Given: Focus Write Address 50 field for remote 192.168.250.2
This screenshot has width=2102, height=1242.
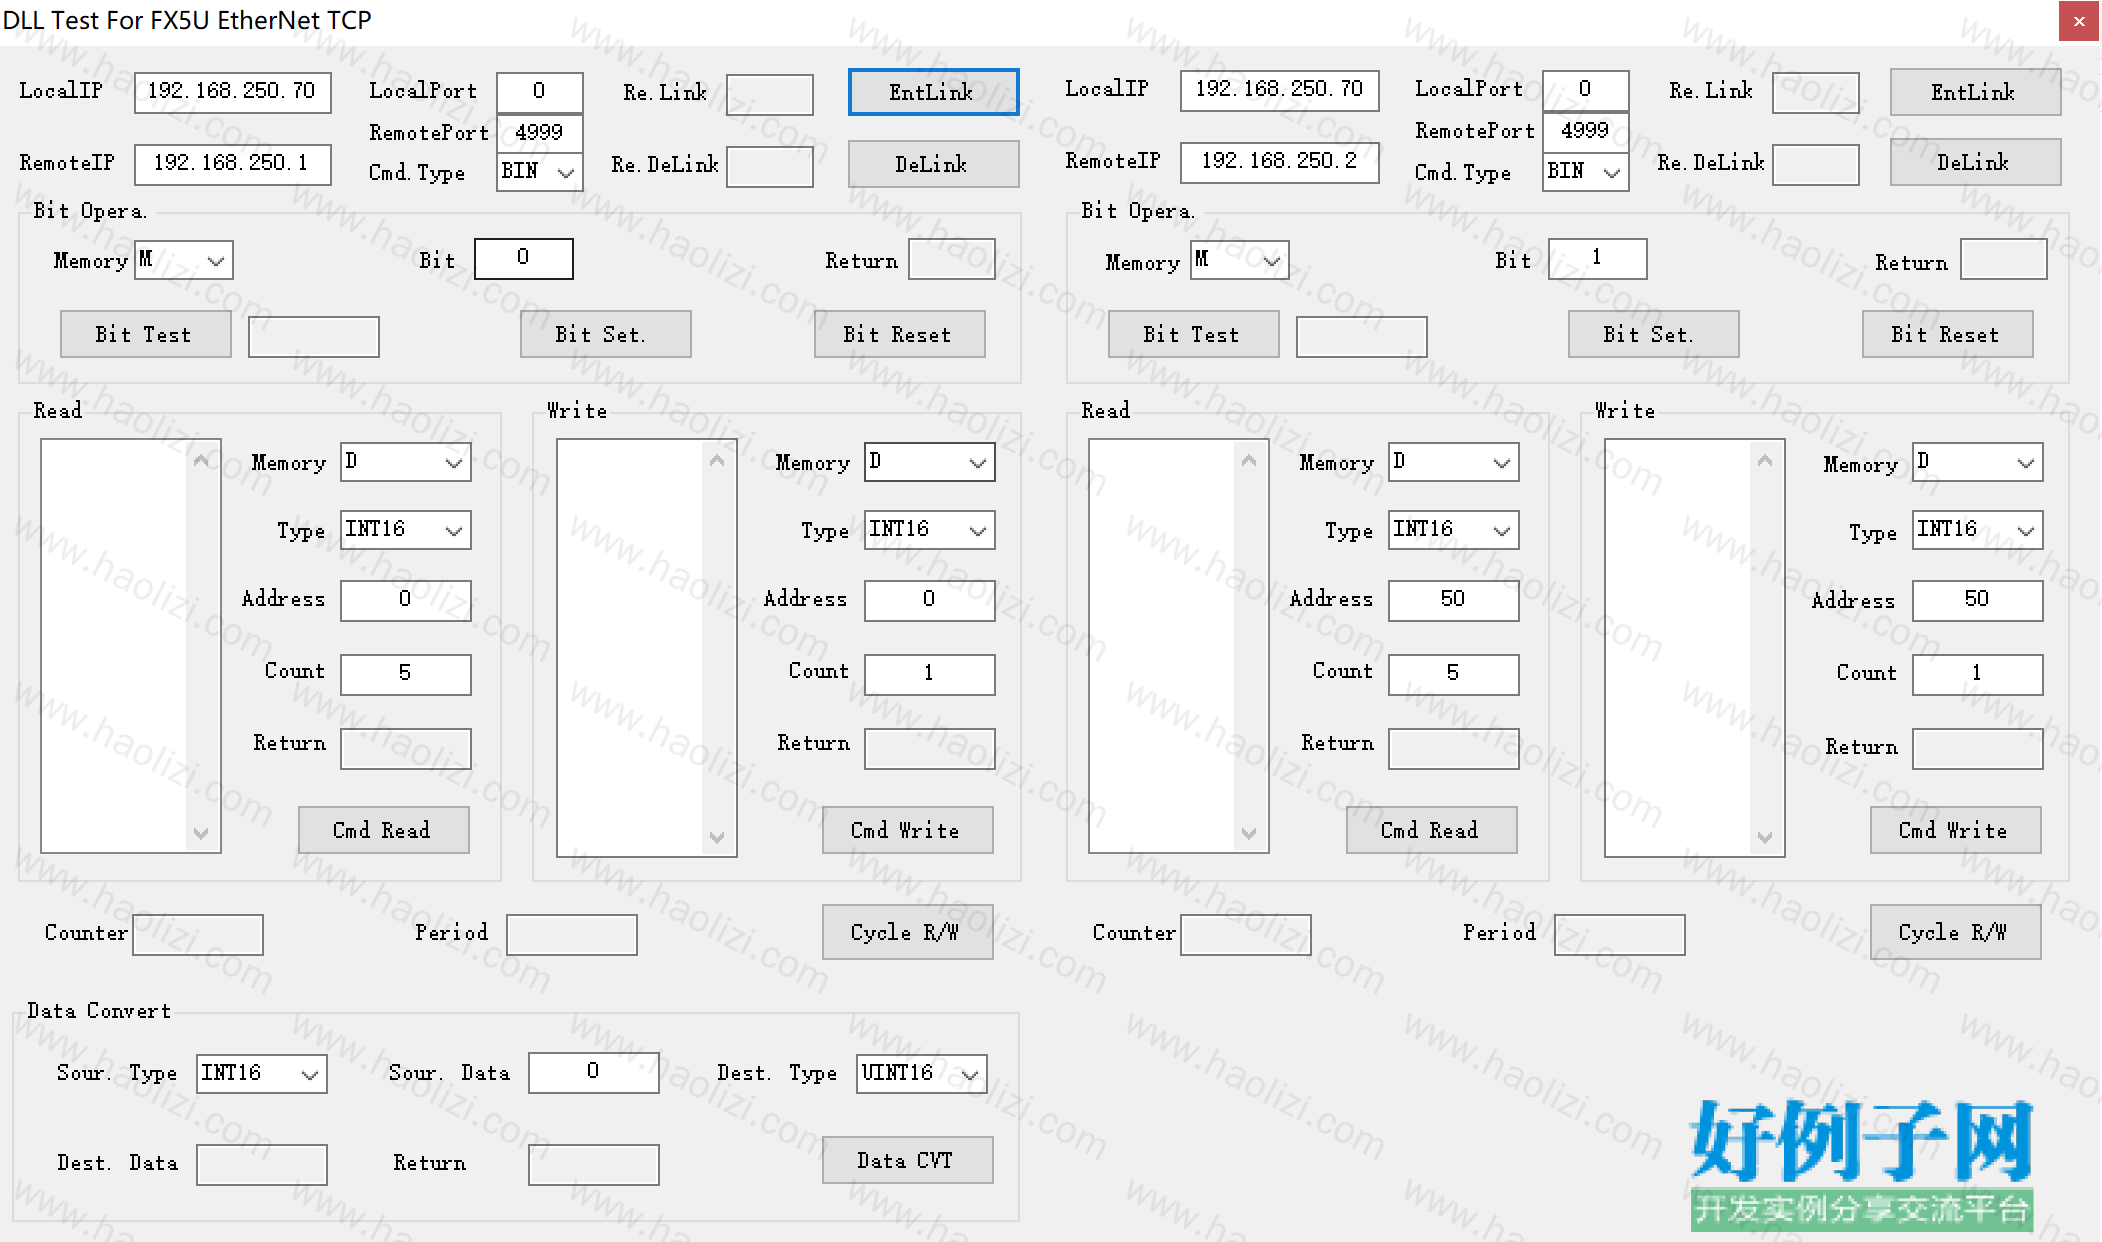Looking at the screenshot, I should tap(1977, 600).
